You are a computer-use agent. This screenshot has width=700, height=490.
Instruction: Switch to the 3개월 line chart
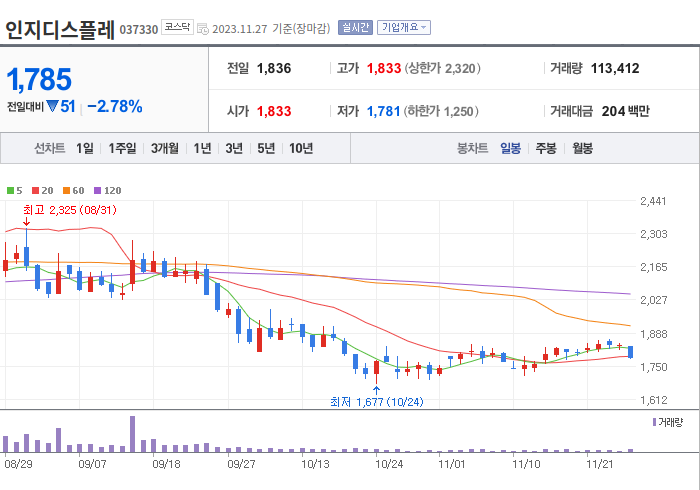tap(164, 148)
